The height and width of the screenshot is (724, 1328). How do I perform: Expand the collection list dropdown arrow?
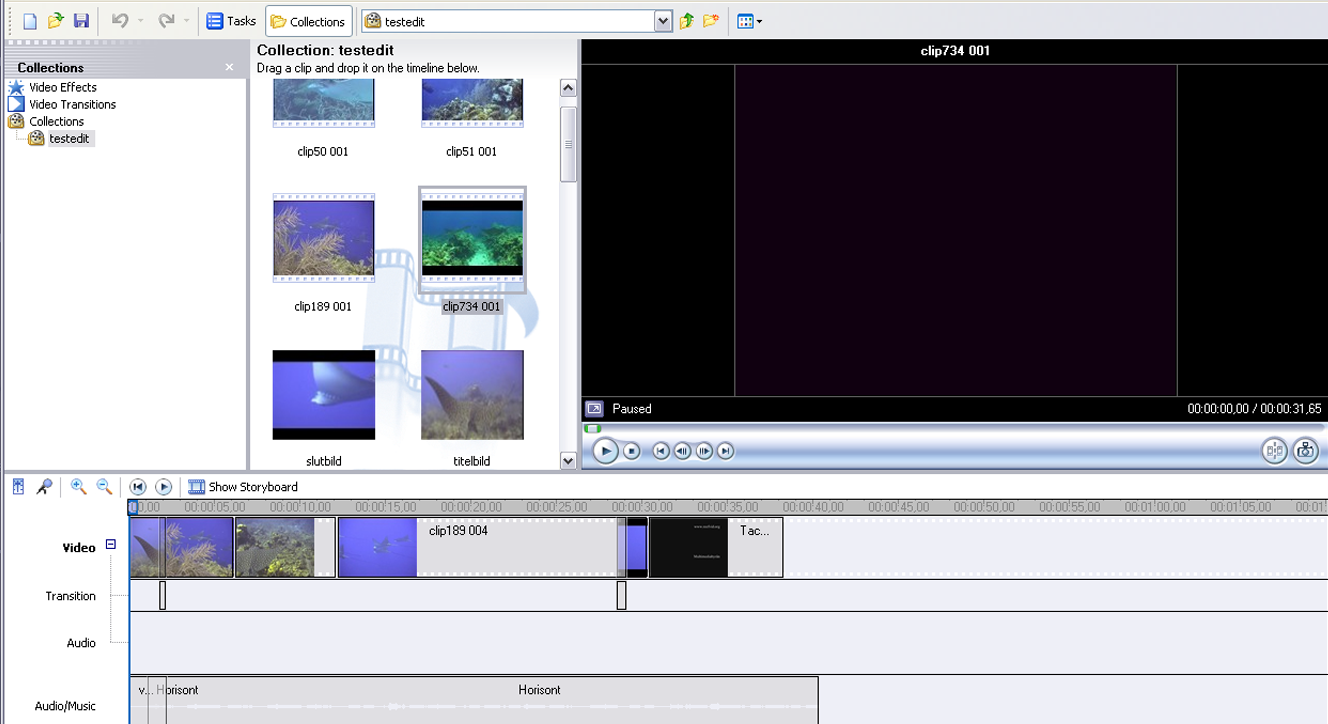coord(662,21)
